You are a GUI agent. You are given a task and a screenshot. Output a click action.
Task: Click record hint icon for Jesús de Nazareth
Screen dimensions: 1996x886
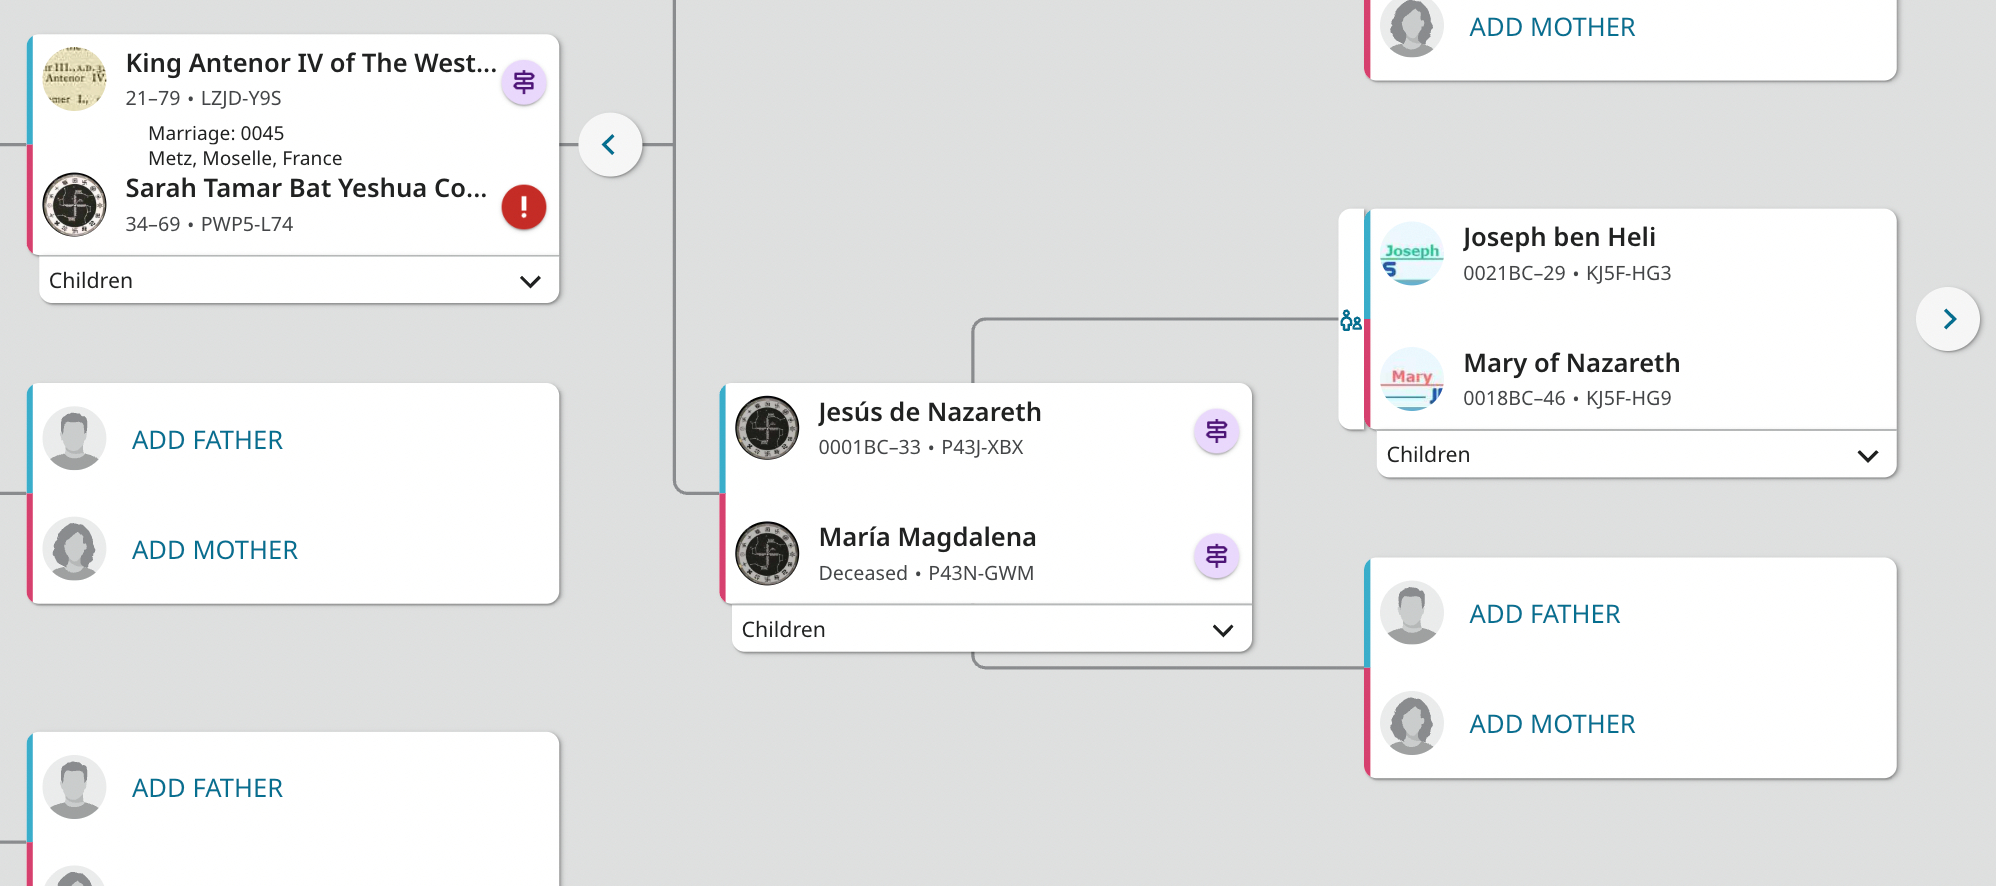pyautogui.click(x=1216, y=431)
